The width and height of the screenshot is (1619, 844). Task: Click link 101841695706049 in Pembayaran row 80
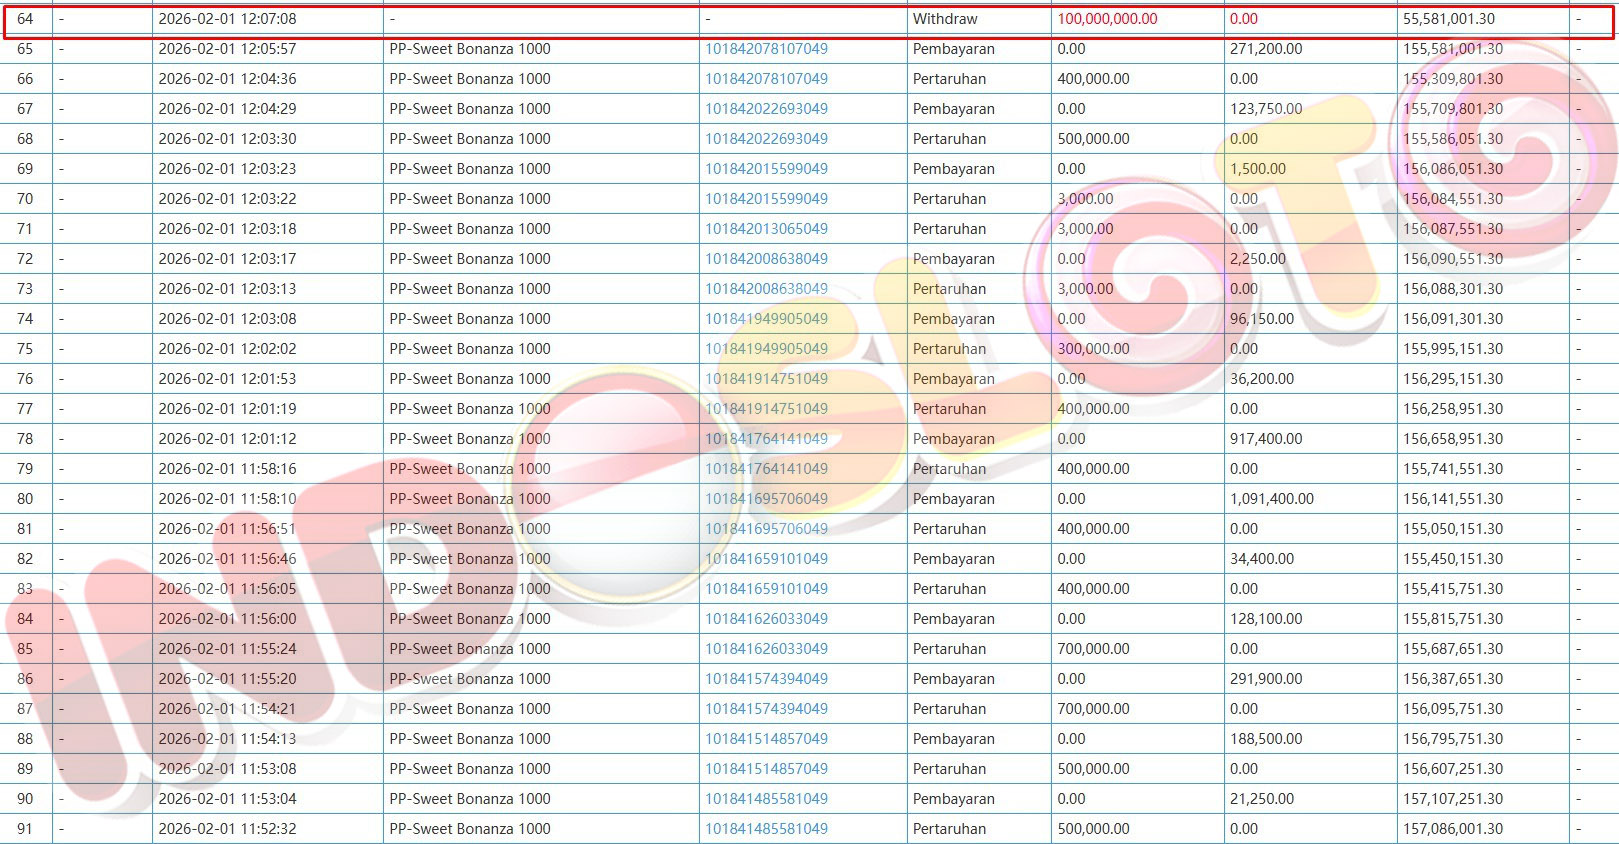click(x=766, y=499)
